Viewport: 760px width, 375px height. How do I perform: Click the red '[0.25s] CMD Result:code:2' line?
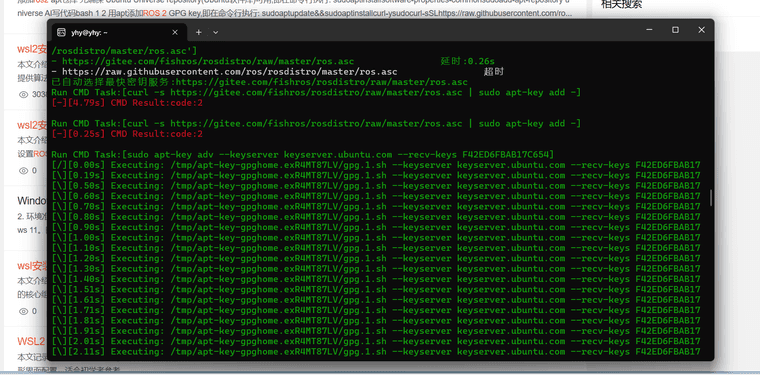click(x=127, y=134)
